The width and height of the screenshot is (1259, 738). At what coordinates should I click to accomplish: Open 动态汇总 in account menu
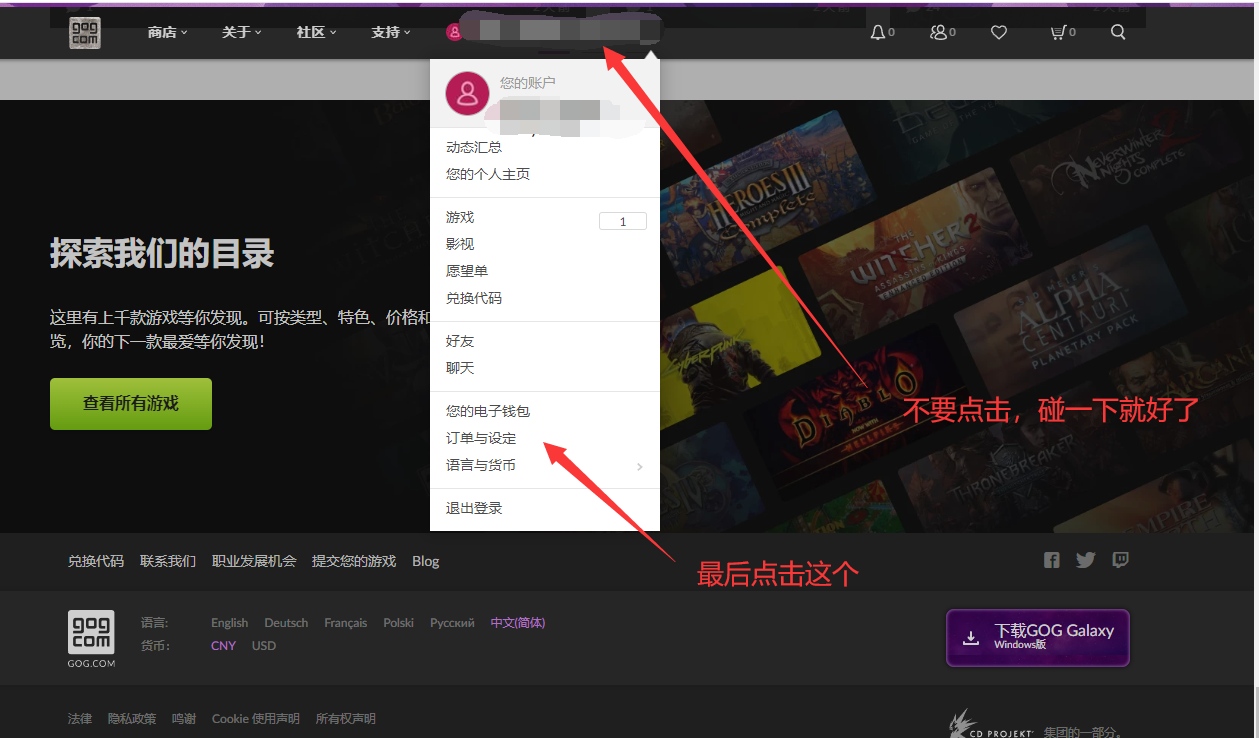pos(474,147)
